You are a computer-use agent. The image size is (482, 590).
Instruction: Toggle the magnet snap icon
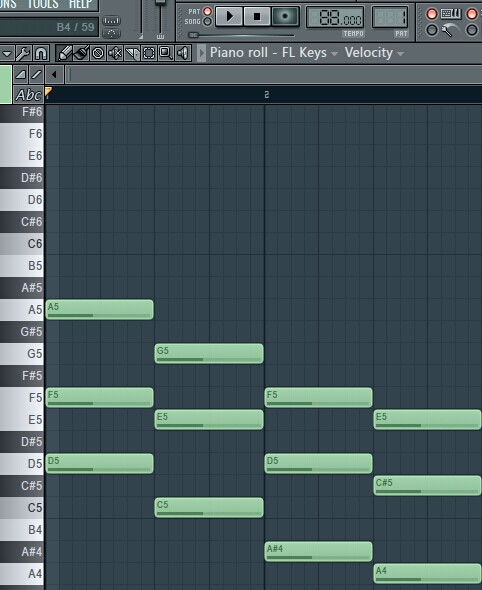coord(41,53)
